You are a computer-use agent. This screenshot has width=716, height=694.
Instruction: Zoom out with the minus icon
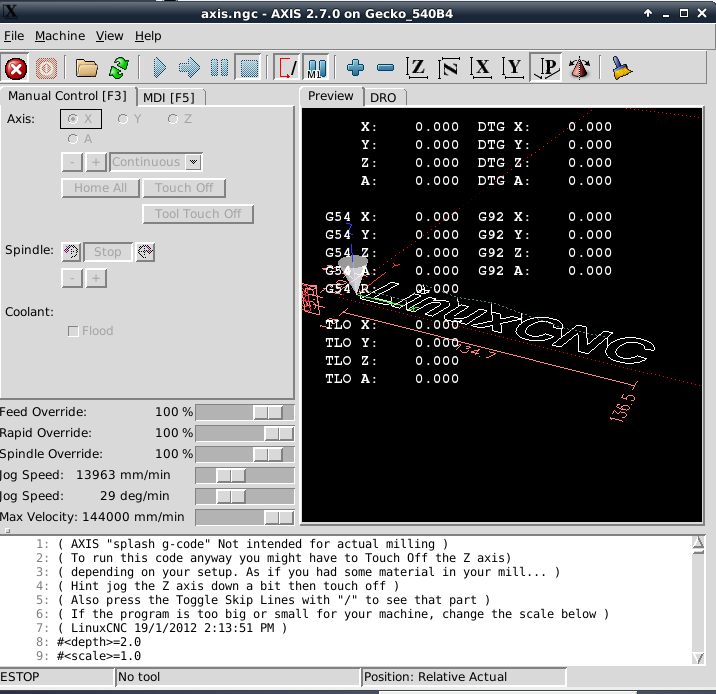(385, 68)
